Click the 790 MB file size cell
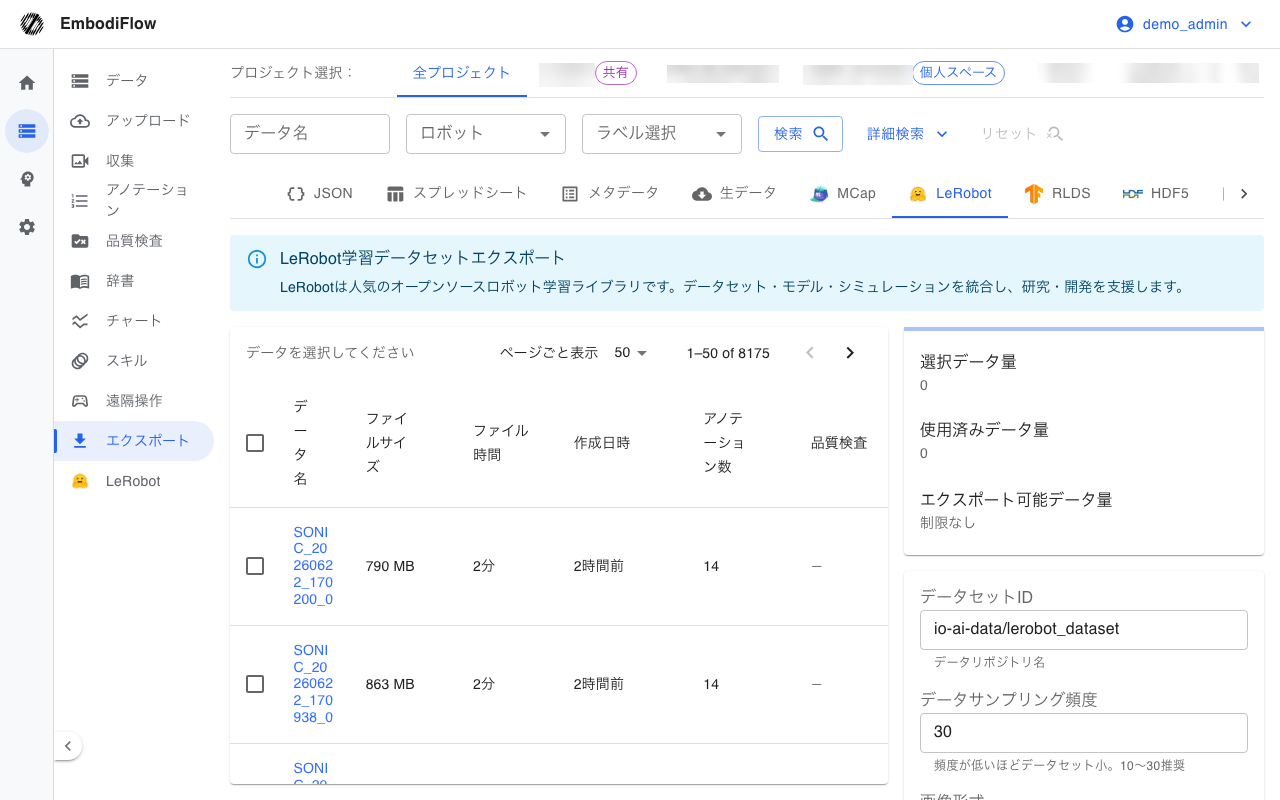The image size is (1280, 800). tap(390, 566)
